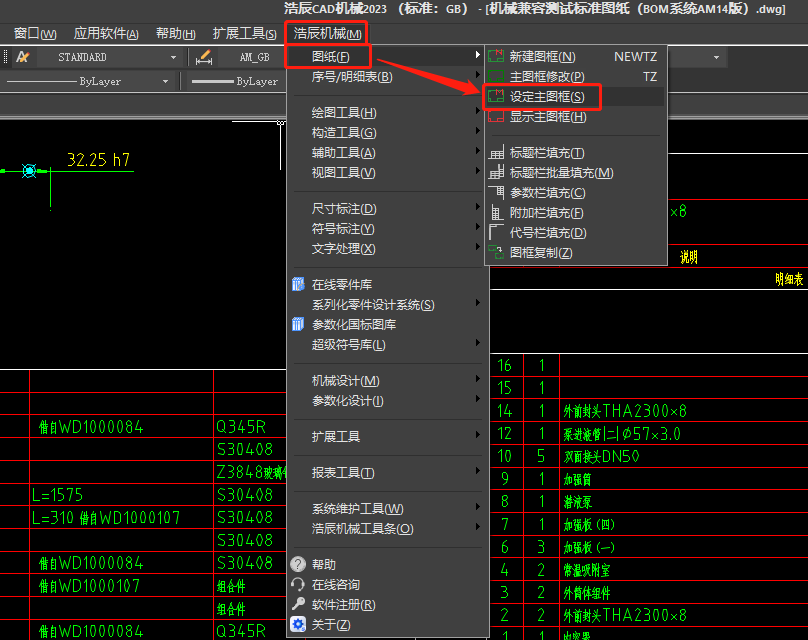Viewport: 808px width, 640px height.
Task: Open the 扩展工具(S) menu
Action: click(x=245, y=33)
